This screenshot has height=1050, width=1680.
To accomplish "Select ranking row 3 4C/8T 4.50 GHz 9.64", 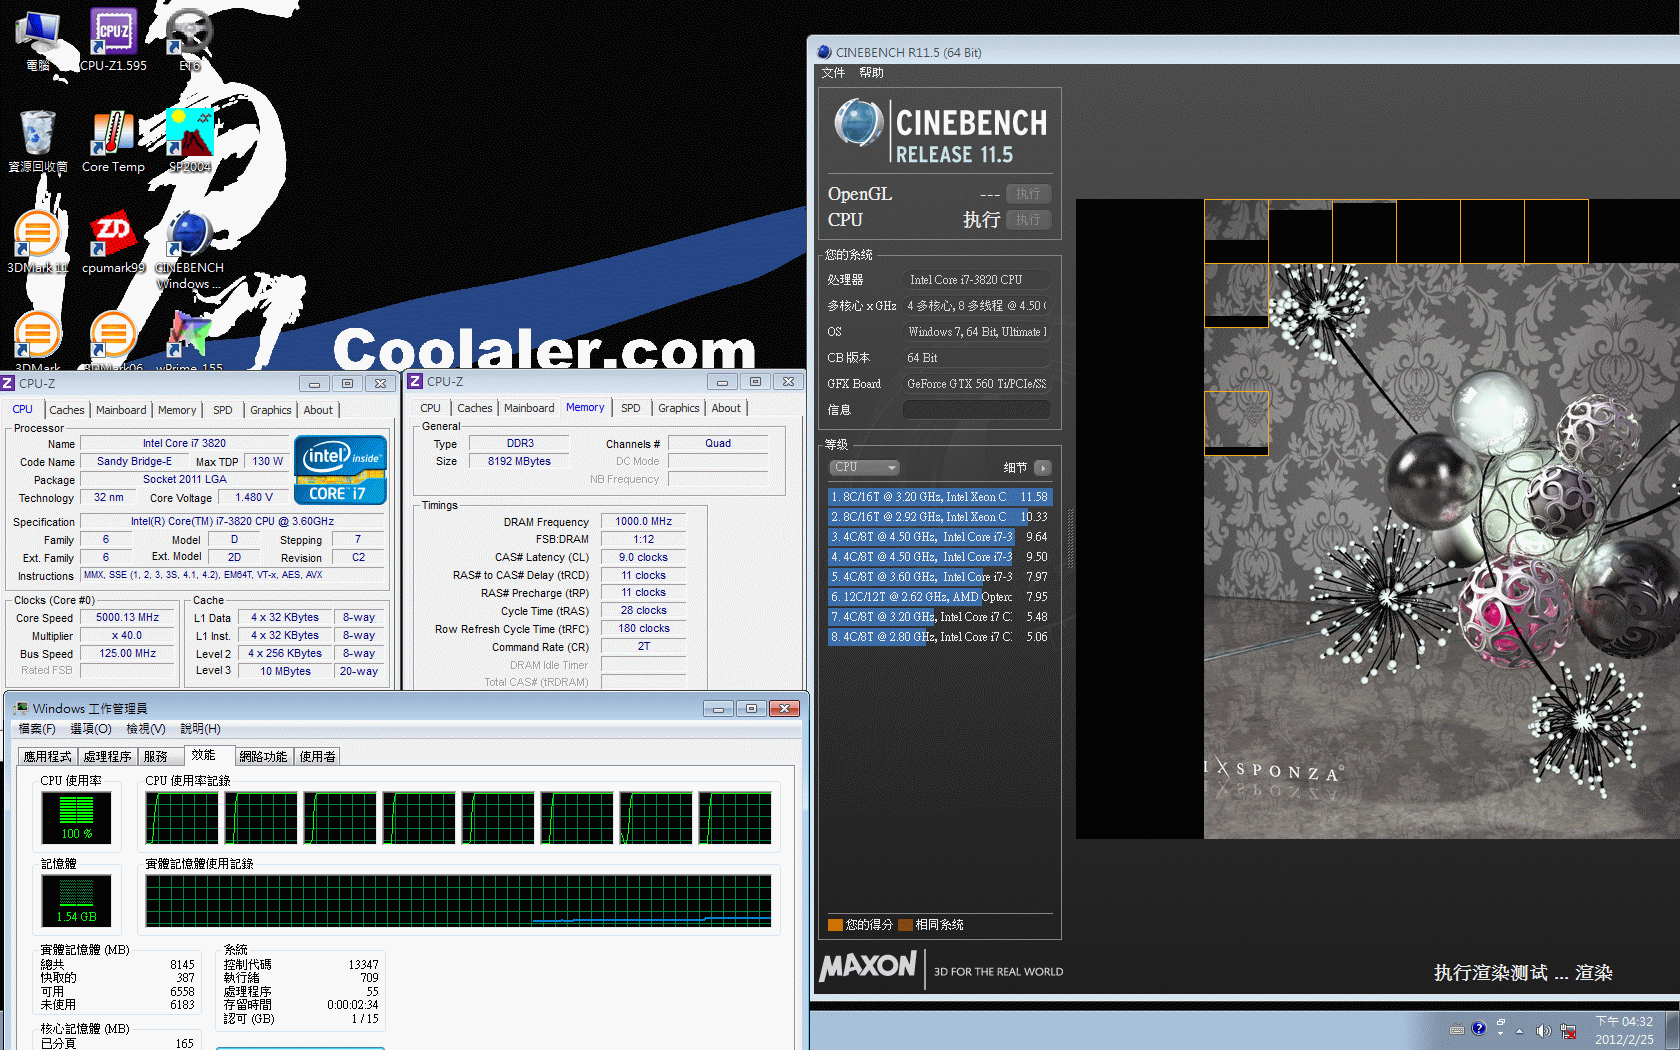I will point(940,537).
